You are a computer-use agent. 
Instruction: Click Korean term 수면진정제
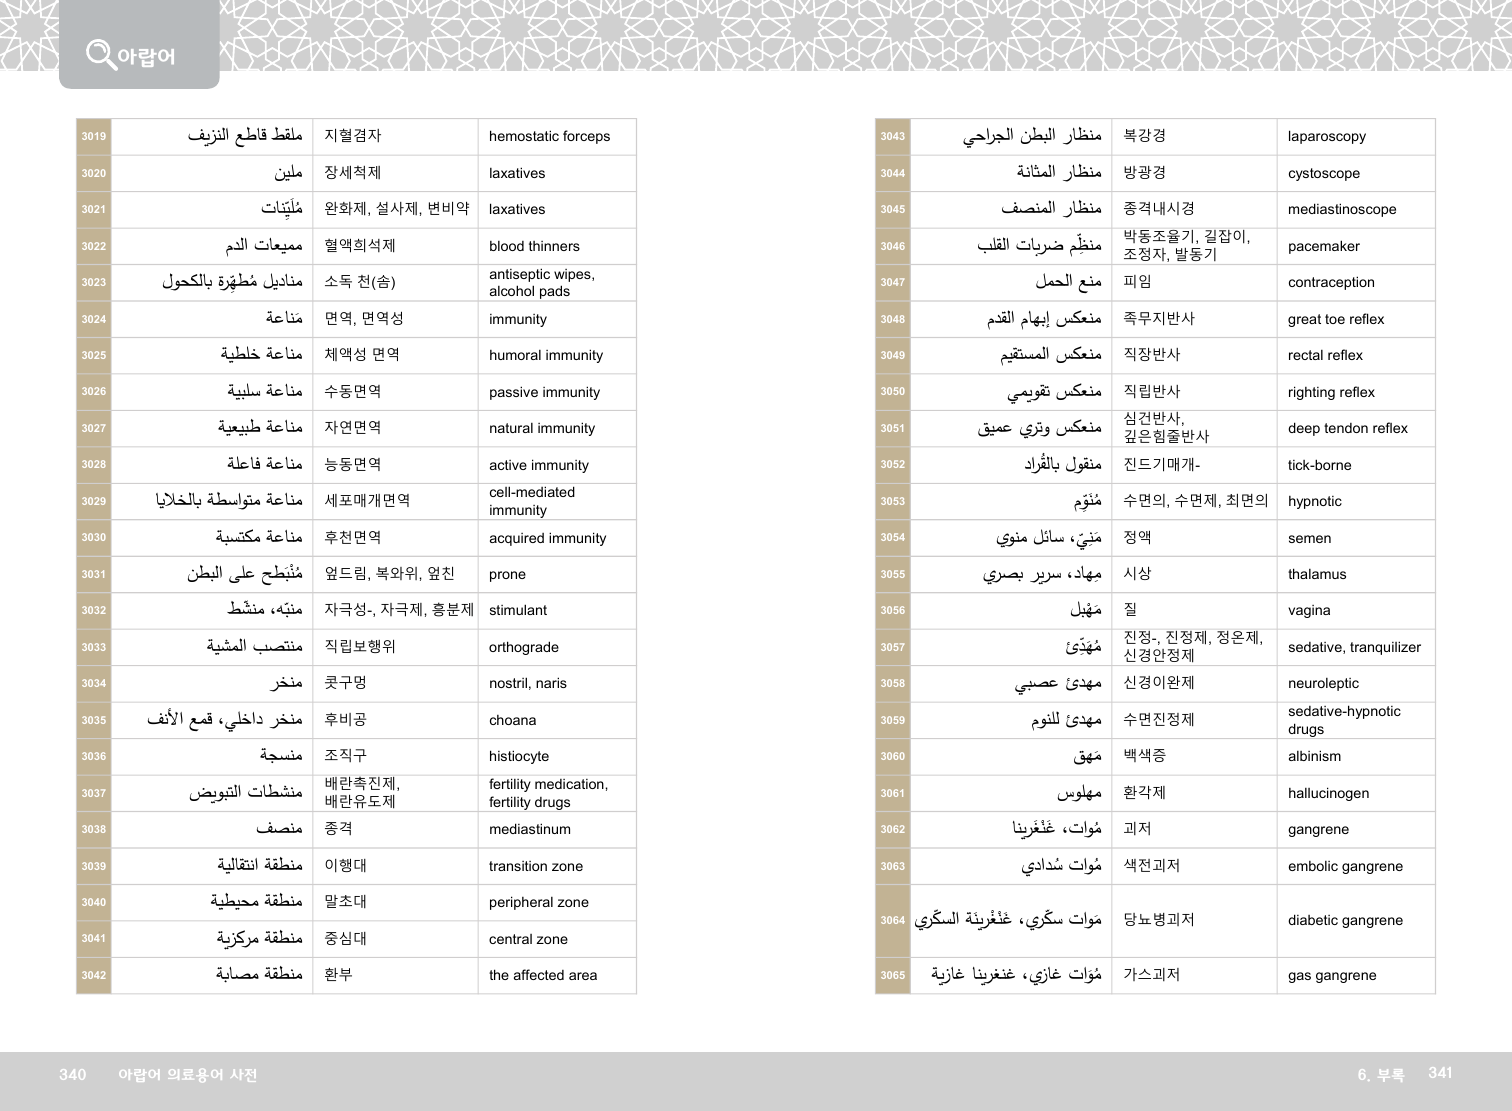click(x=1158, y=720)
